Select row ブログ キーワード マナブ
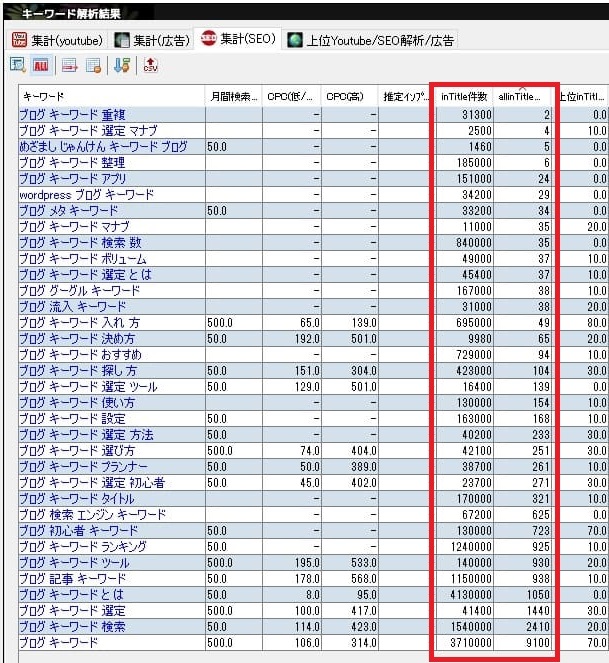 (x=313, y=227)
